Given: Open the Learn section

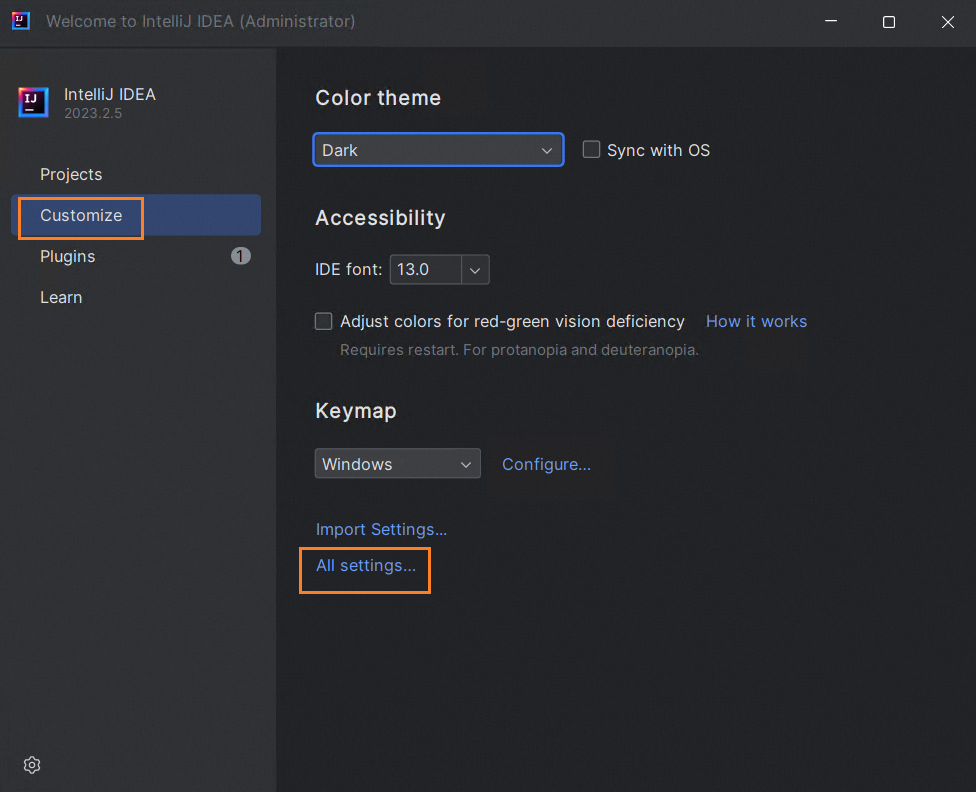Looking at the screenshot, I should coord(136,298).
